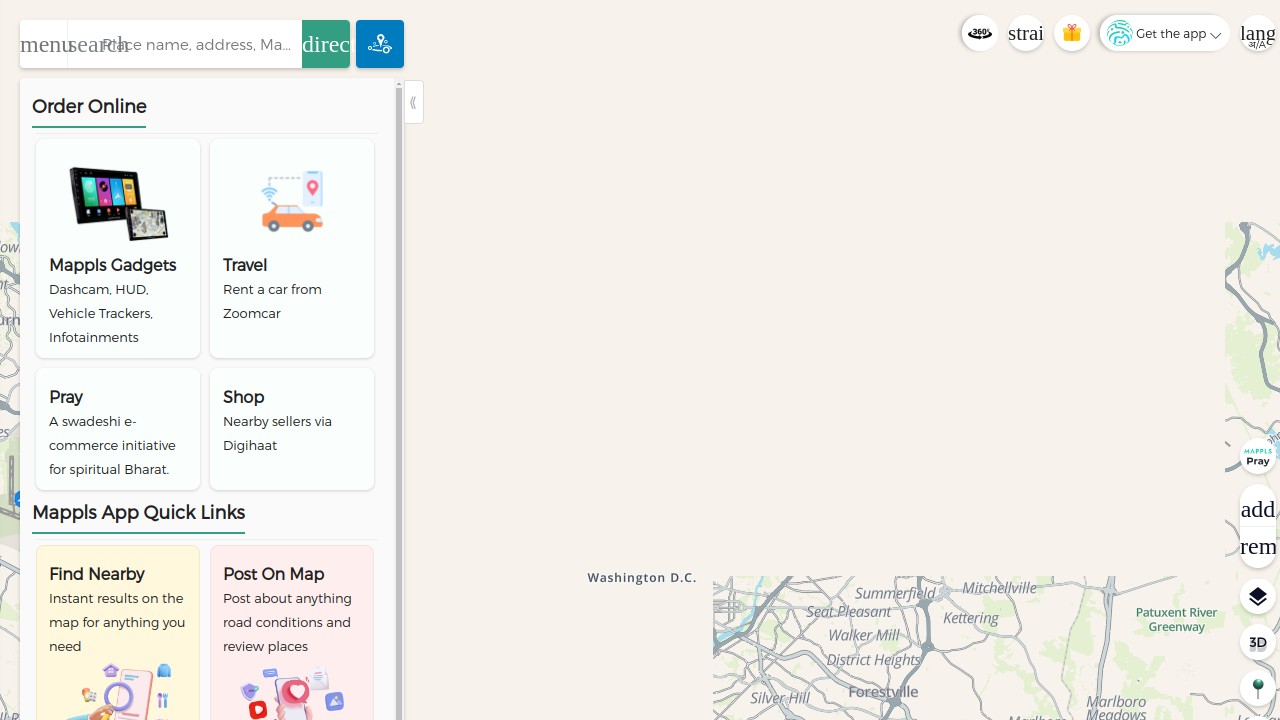This screenshot has width=1280, height=720.
Task: Click the Kettering label on the map
Action: 971,619
